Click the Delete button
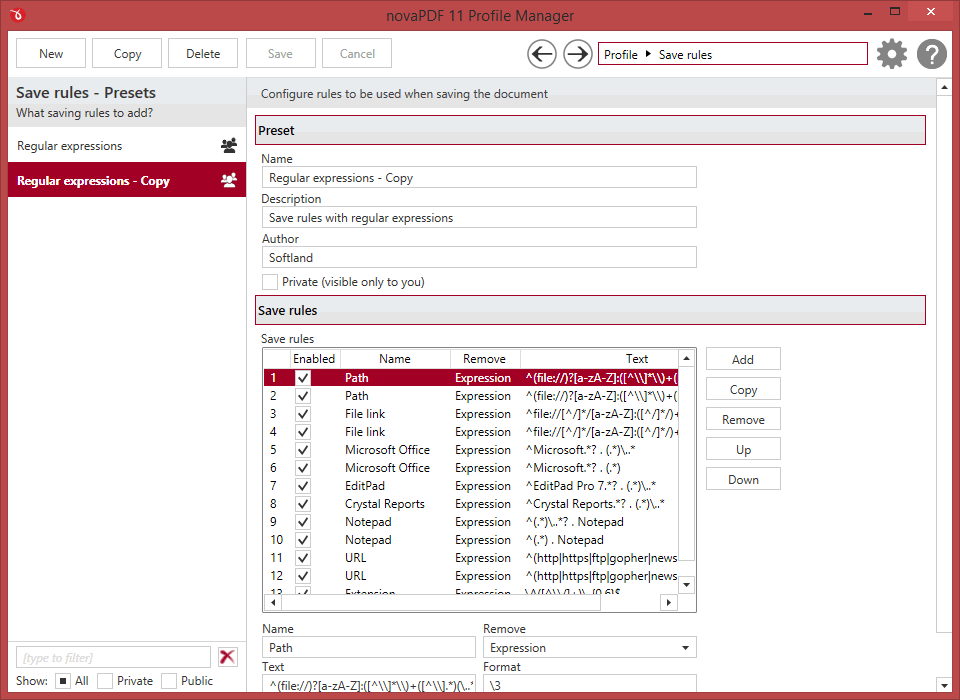The height and width of the screenshot is (700, 960). tap(203, 53)
